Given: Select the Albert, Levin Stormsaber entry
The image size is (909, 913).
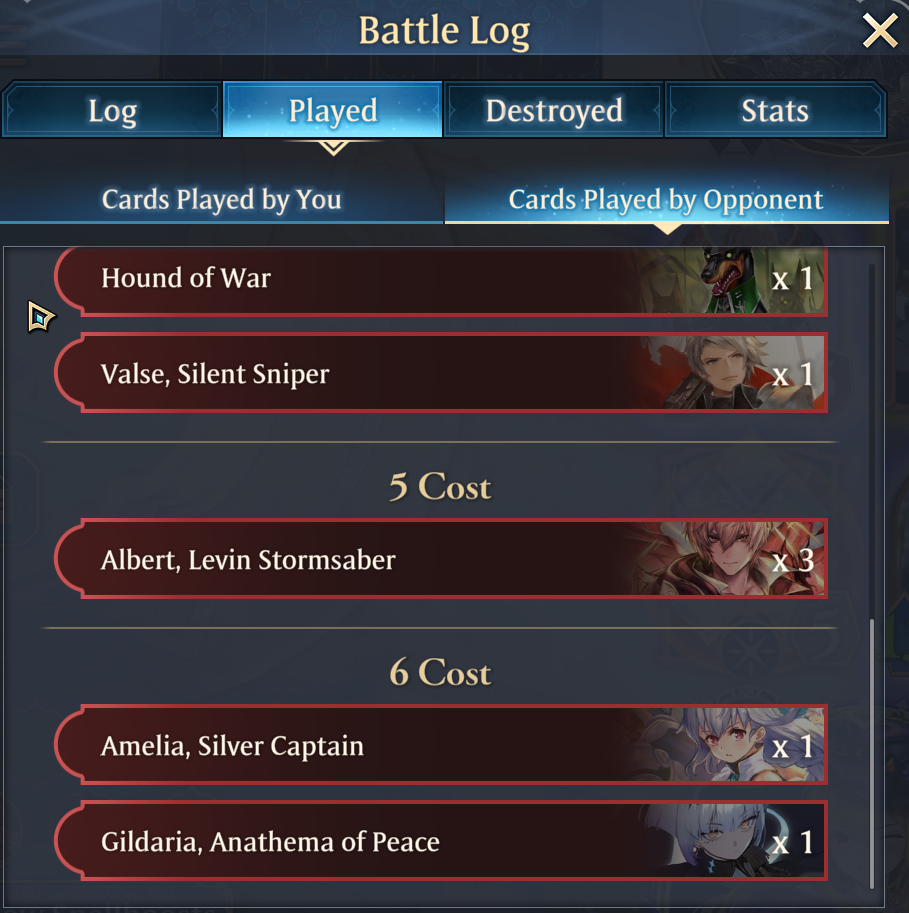Looking at the screenshot, I should pos(441,558).
